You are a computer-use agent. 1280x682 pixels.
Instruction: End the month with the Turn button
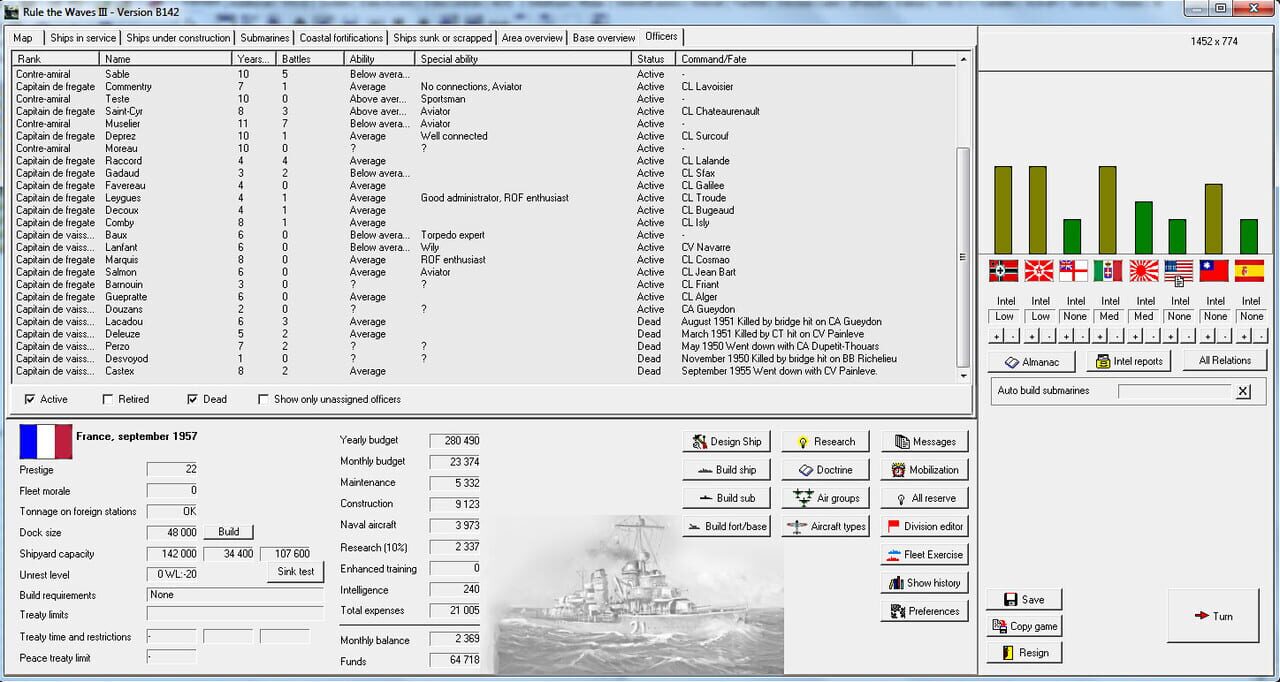1213,616
